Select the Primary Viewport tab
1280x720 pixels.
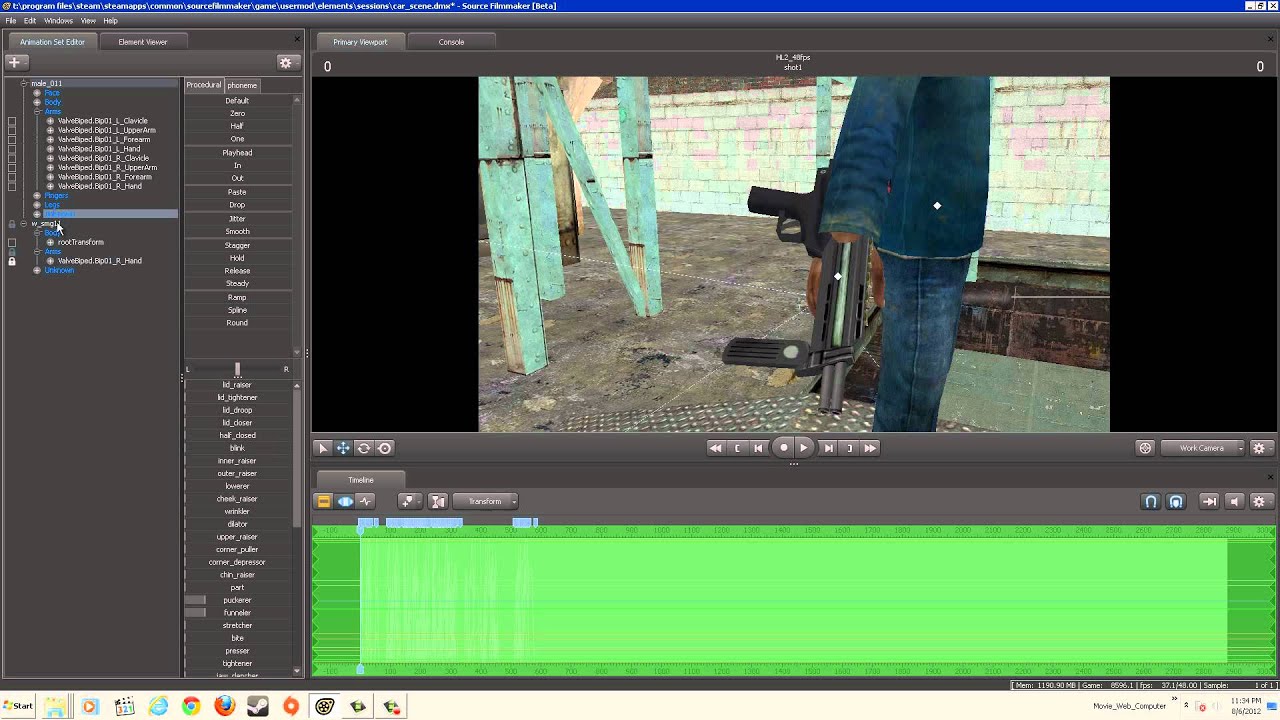[x=360, y=42]
